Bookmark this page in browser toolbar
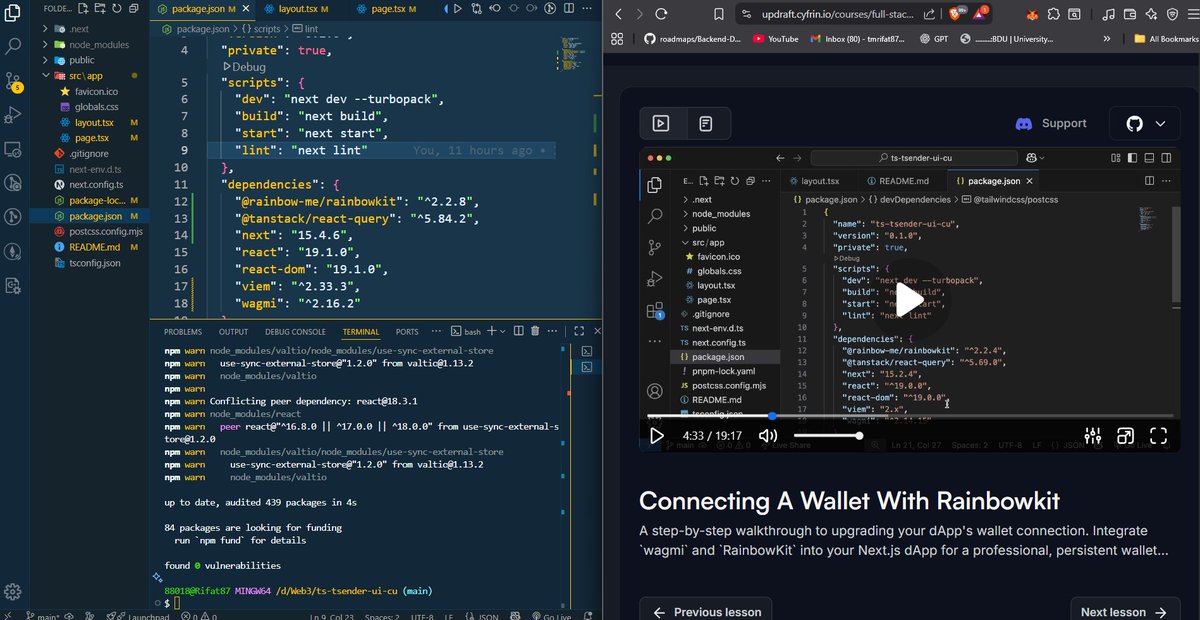This screenshot has width=1200, height=620. pyautogui.click(x=719, y=14)
